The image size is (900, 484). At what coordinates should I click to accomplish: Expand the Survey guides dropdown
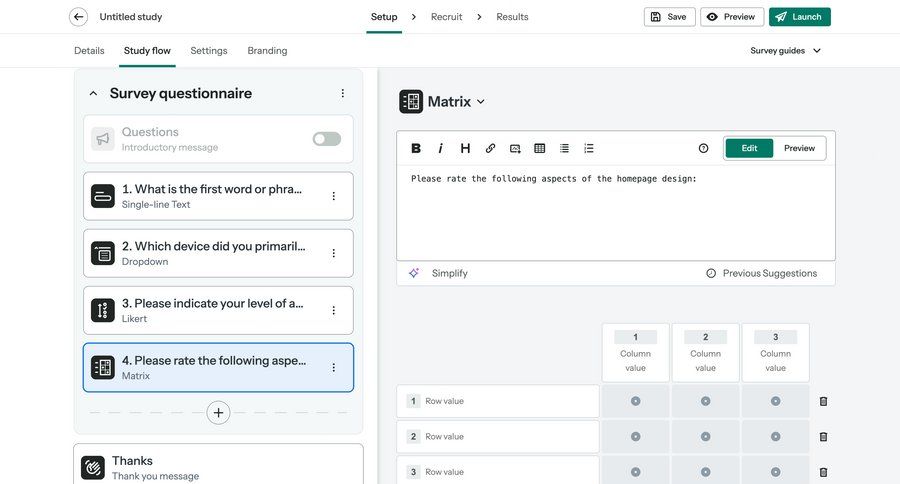click(x=786, y=50)
